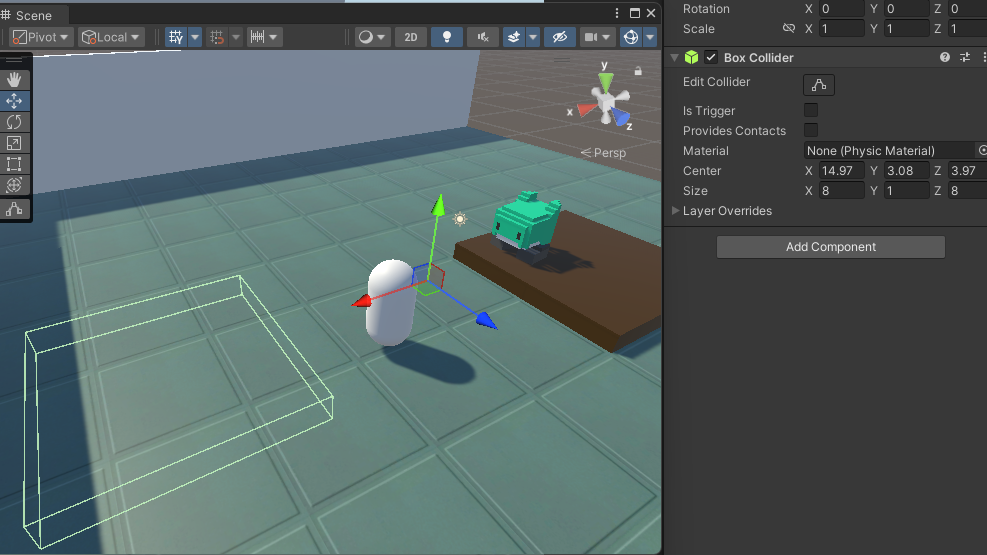Image resolution: width=987 pixels, height=555 pixels.
Task: Open Box Collider help reference icon
Action: coord(945,57)
